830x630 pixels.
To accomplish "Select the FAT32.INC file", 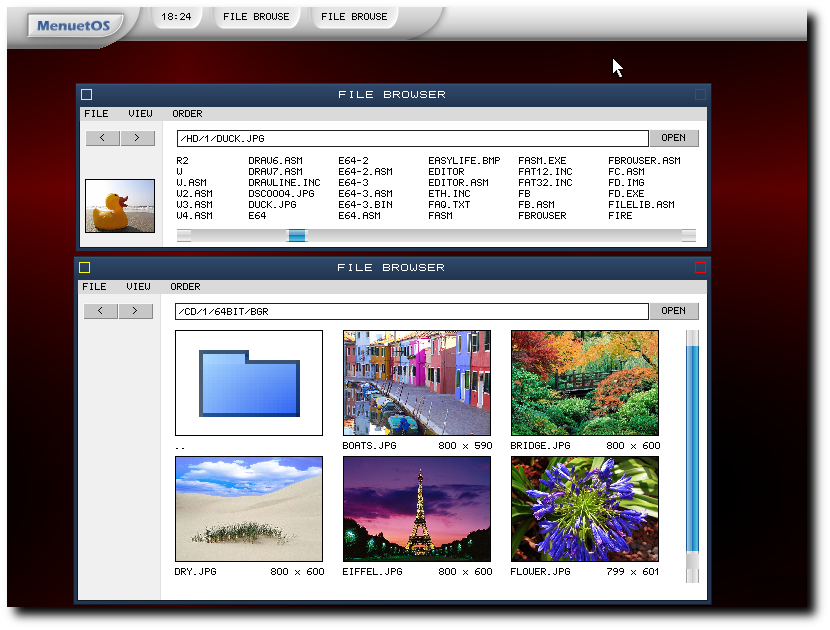I will point(545,183).
